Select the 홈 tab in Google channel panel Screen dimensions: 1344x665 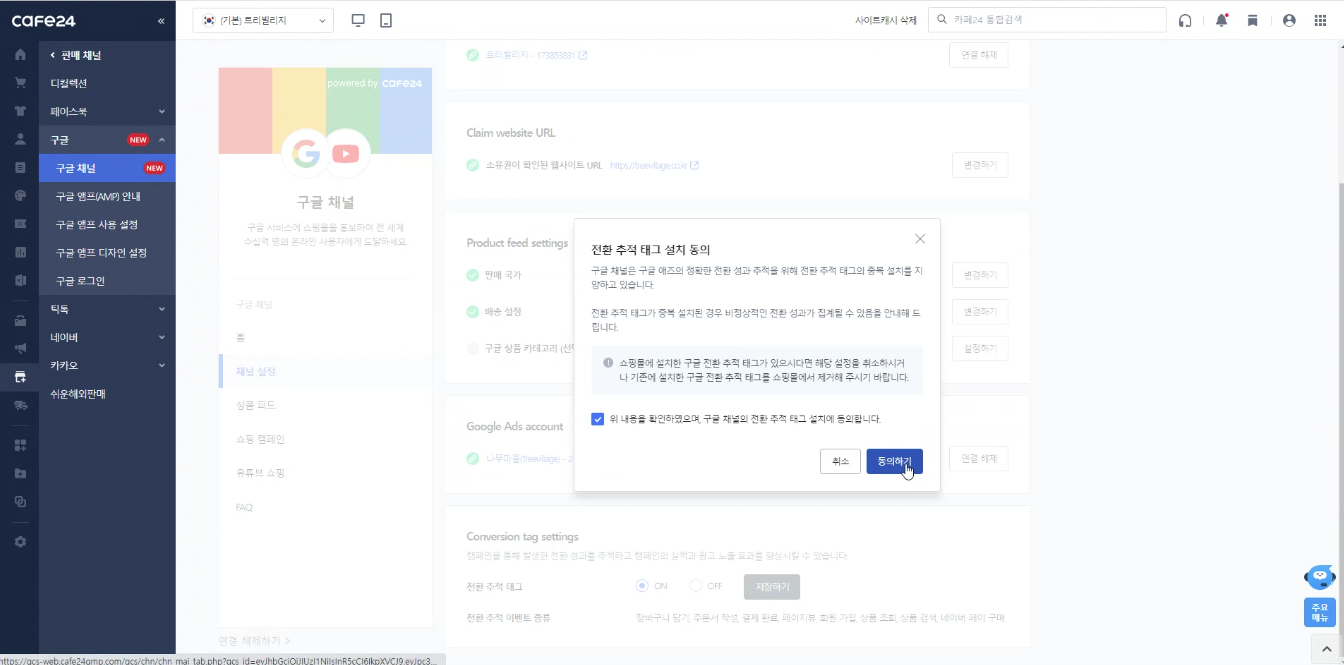tap(325, 337)
